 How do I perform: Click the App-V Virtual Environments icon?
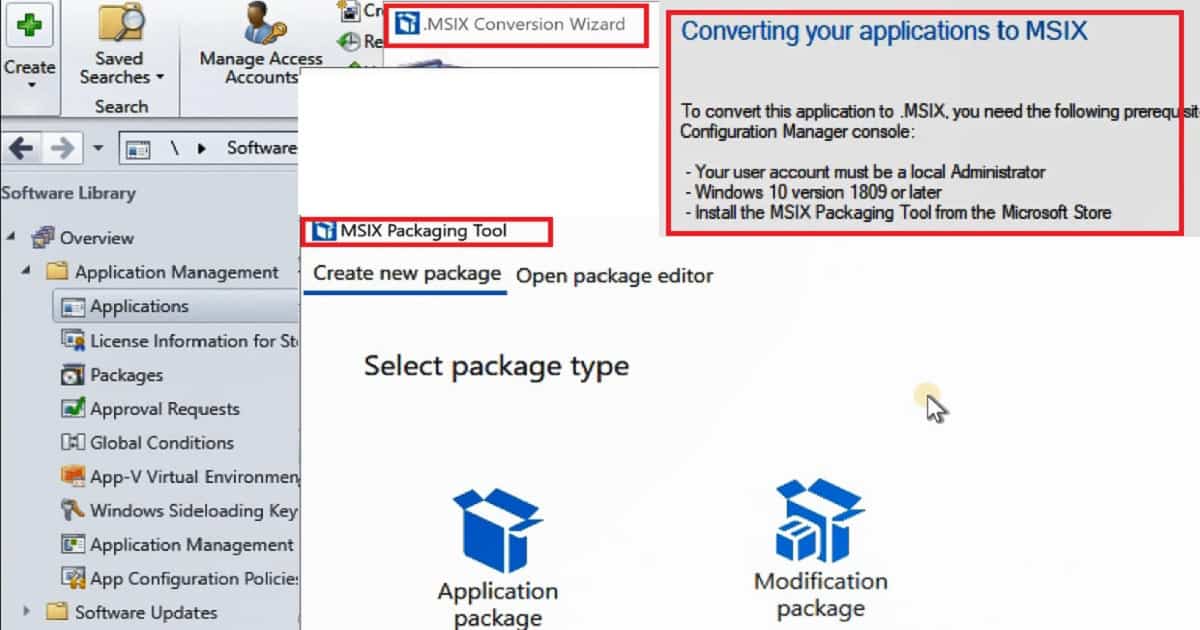pos(74,476)
